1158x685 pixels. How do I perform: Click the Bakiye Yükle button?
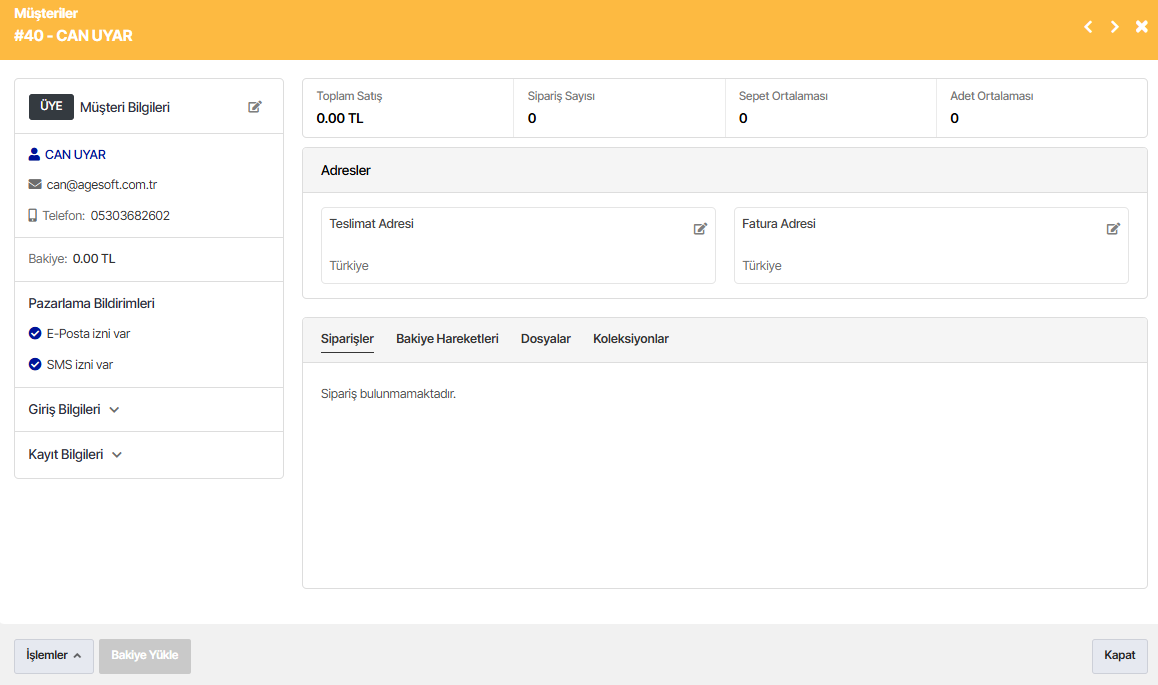point(145,655)
